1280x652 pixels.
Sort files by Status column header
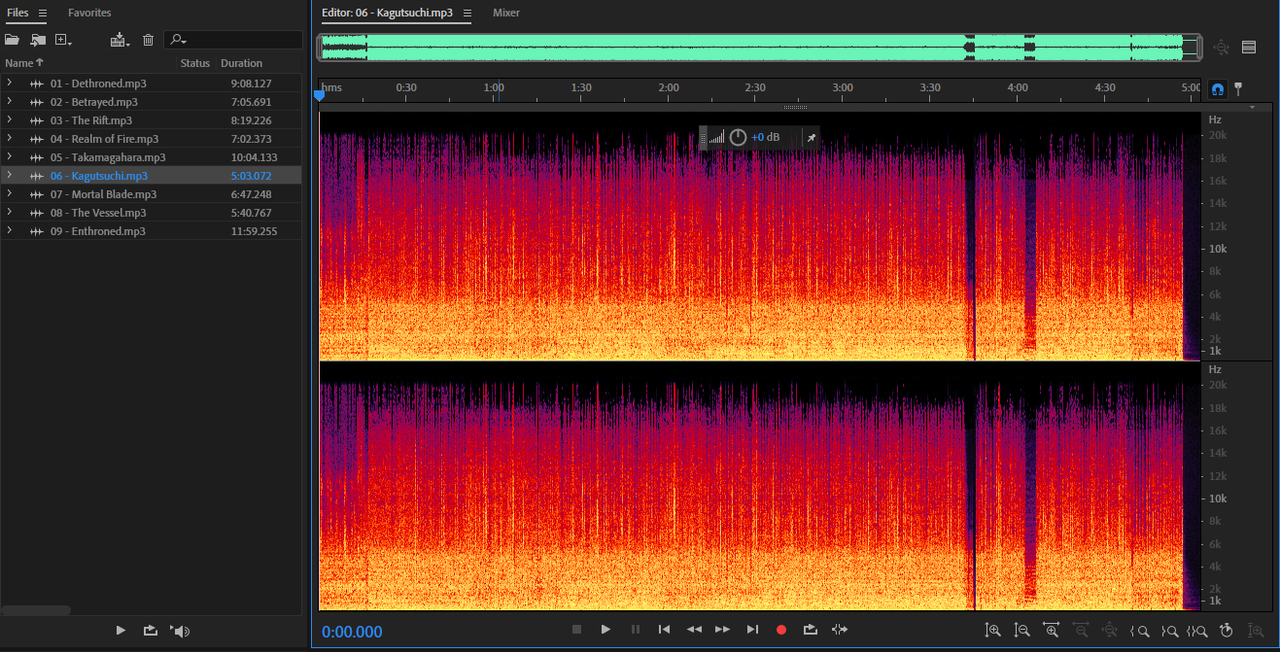tap(195, 63)
